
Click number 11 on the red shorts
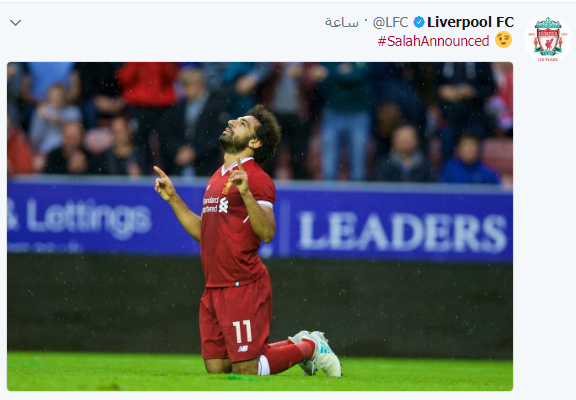(x=242, y=331)
